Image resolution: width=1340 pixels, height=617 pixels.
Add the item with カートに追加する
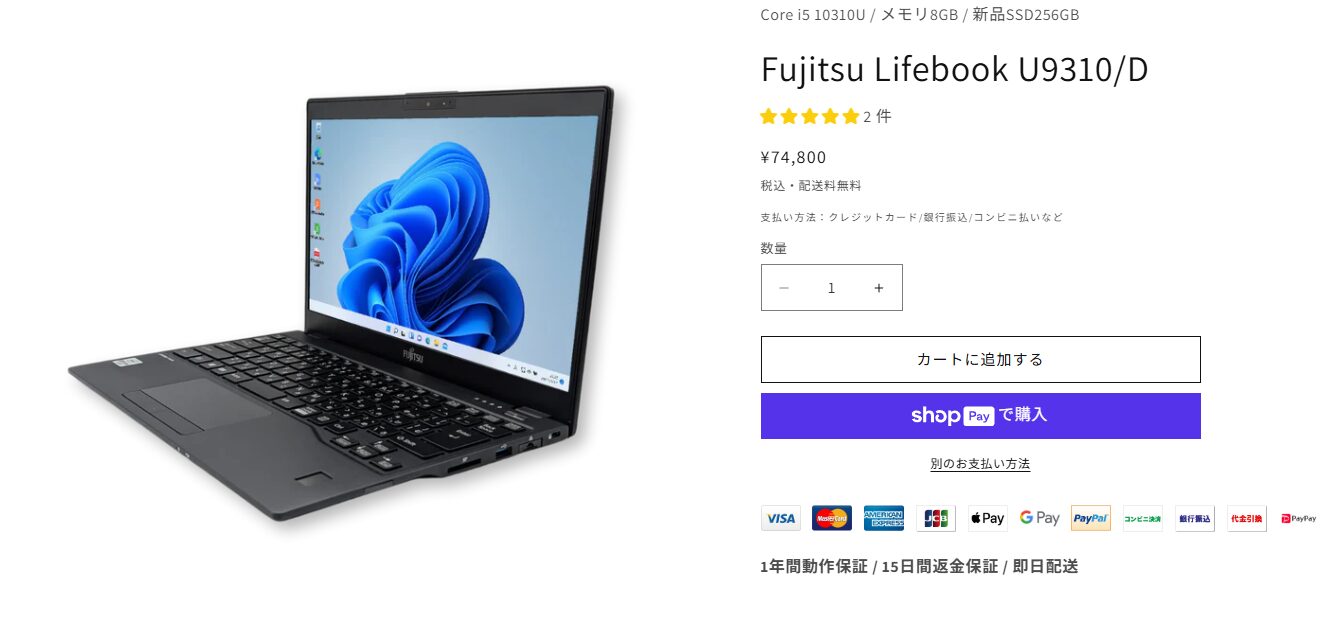(x=980, y=359)
